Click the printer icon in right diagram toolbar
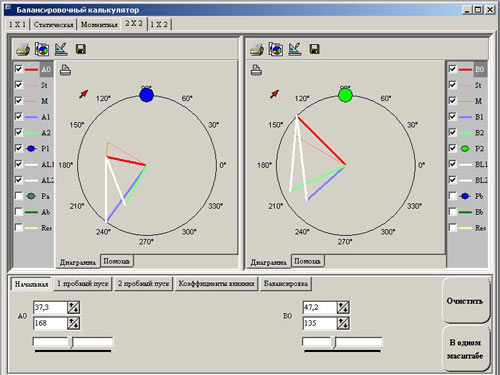The image size is (500, 375). click(x=257, y=49)
